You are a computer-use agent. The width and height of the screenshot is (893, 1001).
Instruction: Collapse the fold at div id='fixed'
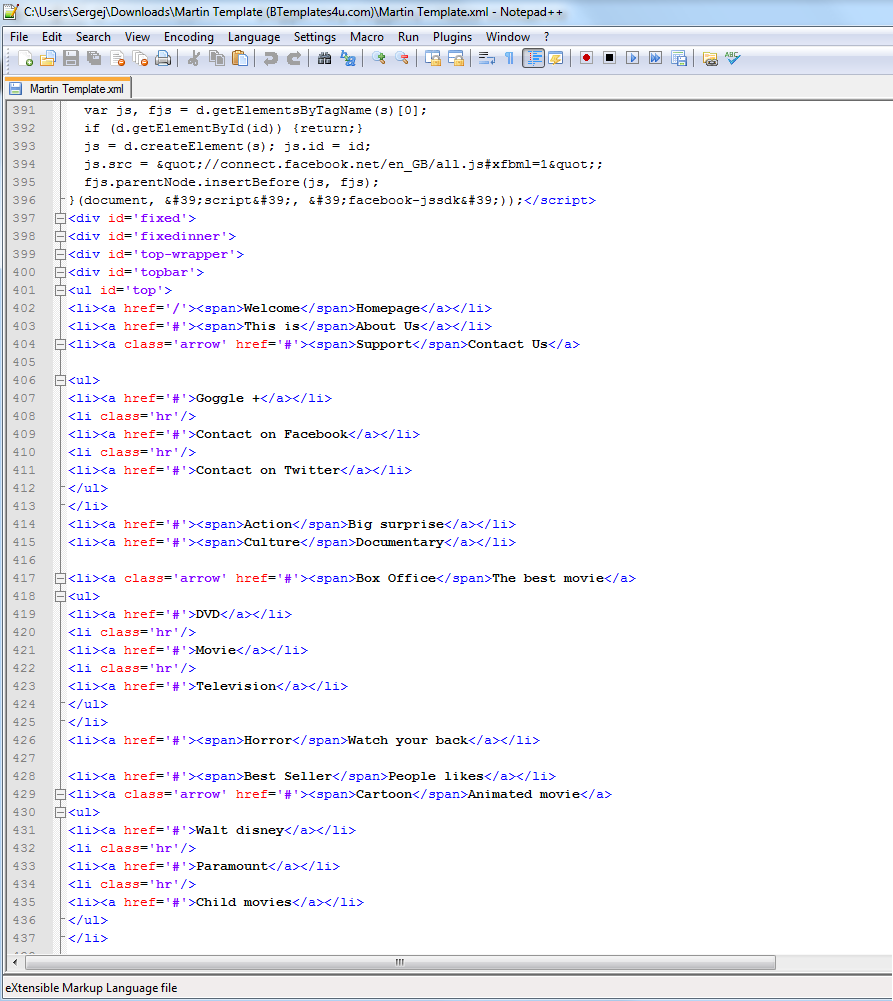point(60,218)
